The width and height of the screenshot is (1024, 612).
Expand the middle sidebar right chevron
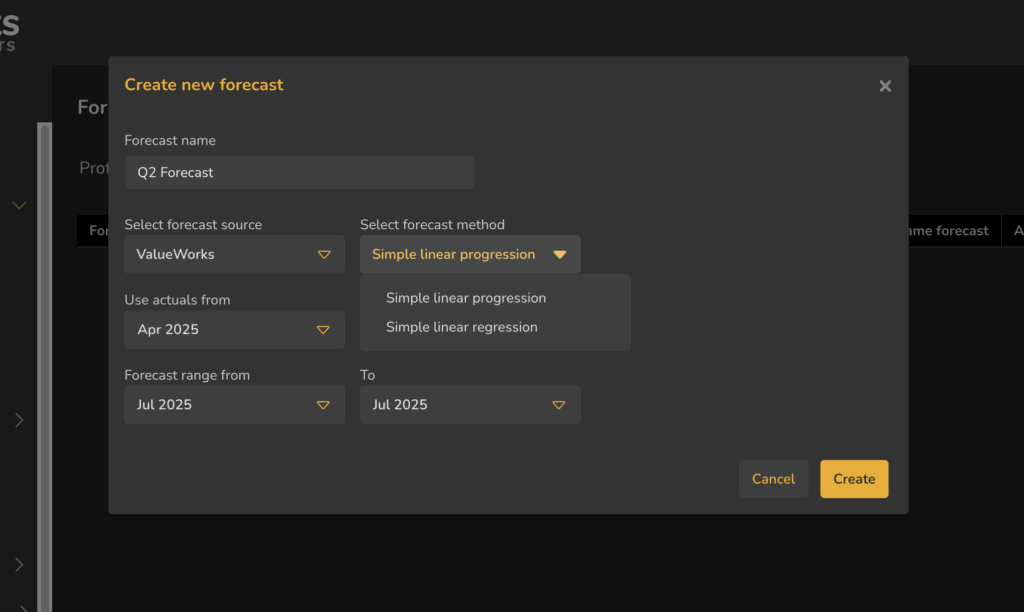(18, 420)
